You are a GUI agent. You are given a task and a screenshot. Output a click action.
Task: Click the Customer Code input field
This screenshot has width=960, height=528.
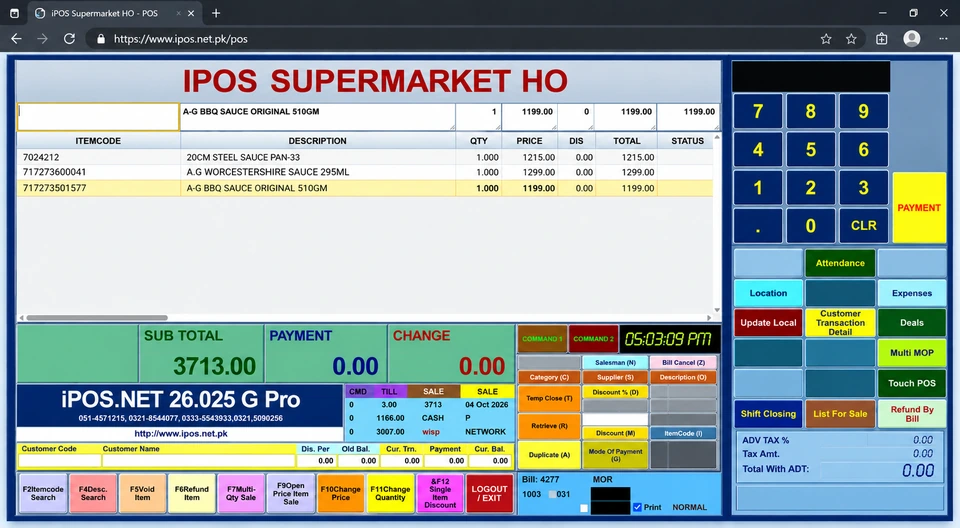point(60,461)
